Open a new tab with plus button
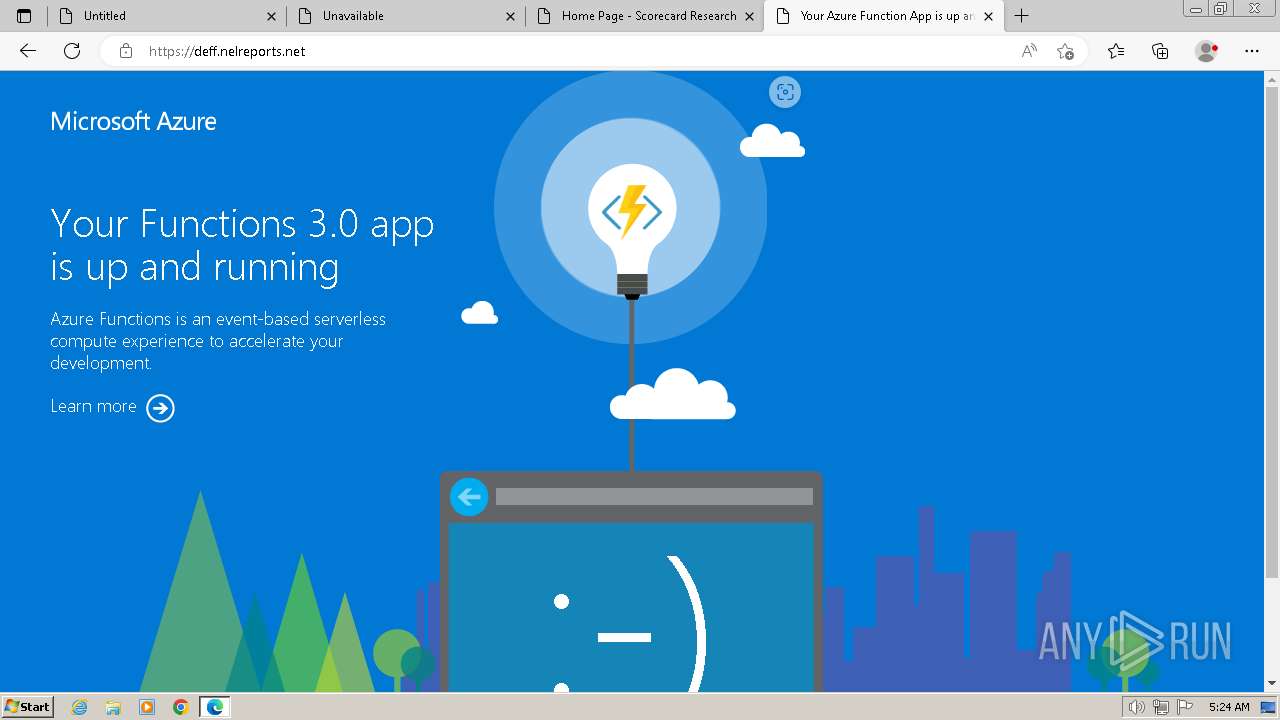Screen dimensions: 1280x720 (1021, 16)
